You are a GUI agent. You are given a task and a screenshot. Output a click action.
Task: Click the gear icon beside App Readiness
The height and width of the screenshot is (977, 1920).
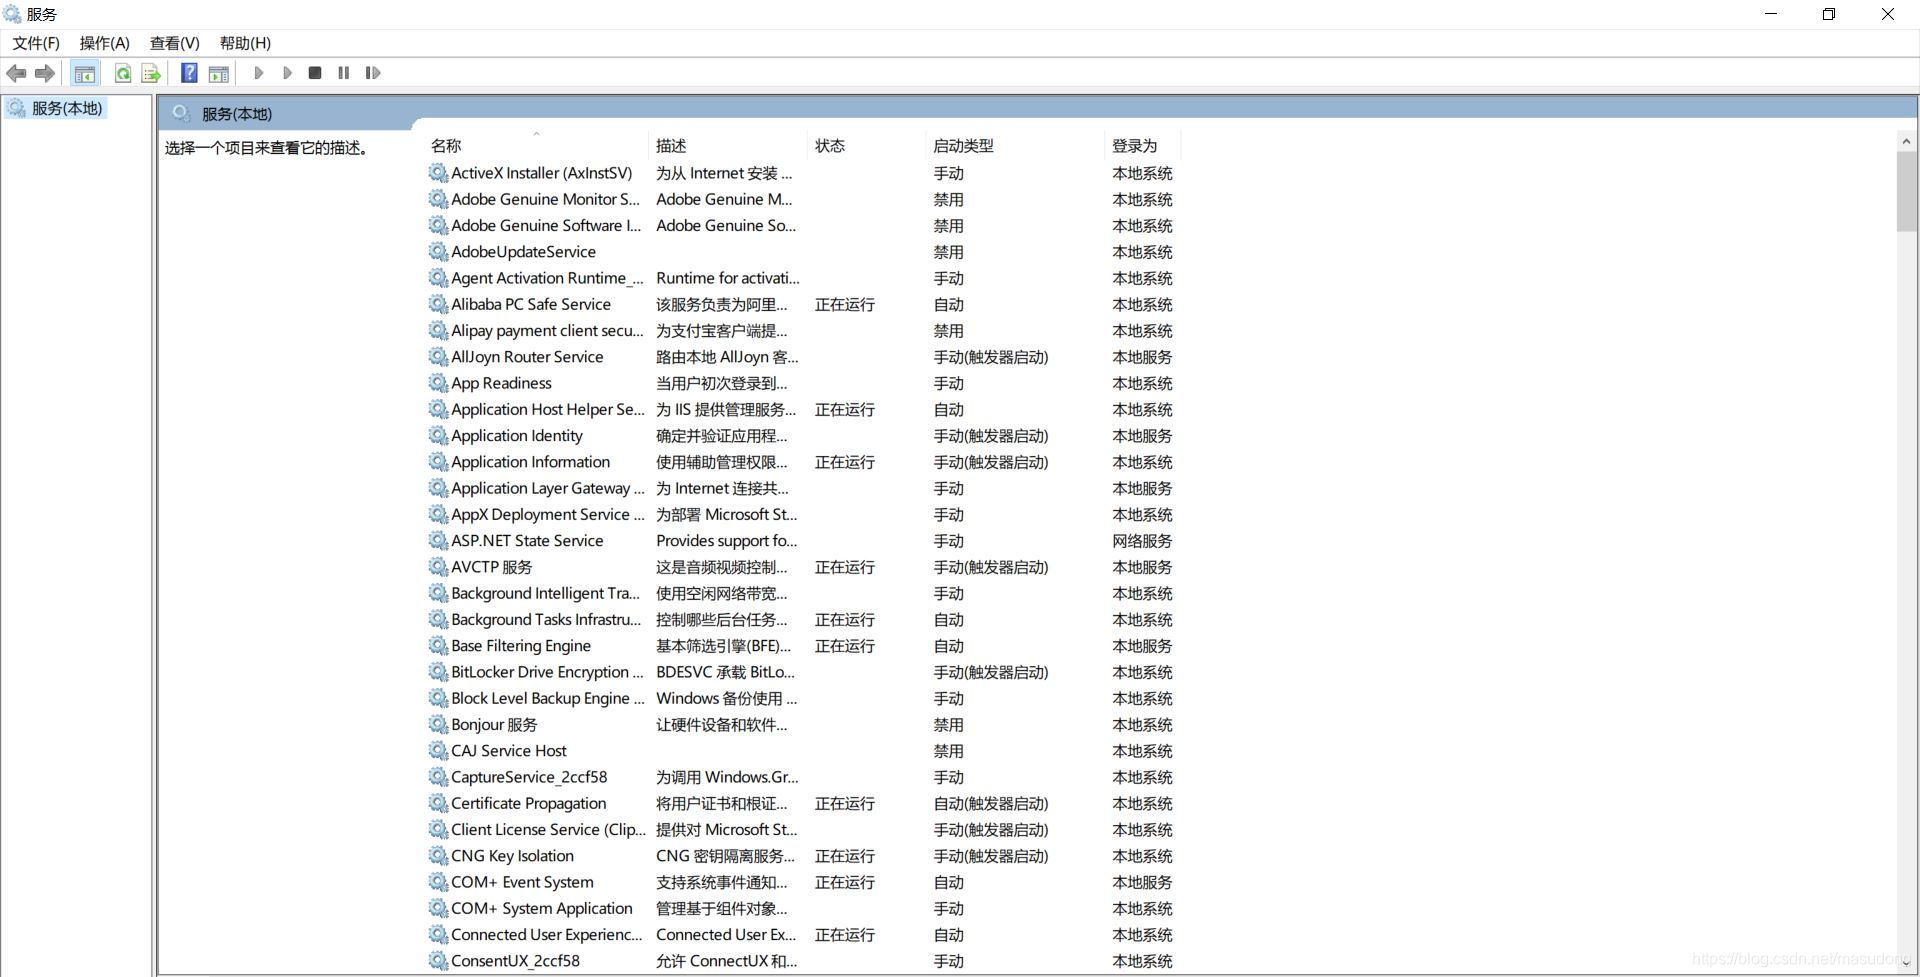[x=438, y=383]
